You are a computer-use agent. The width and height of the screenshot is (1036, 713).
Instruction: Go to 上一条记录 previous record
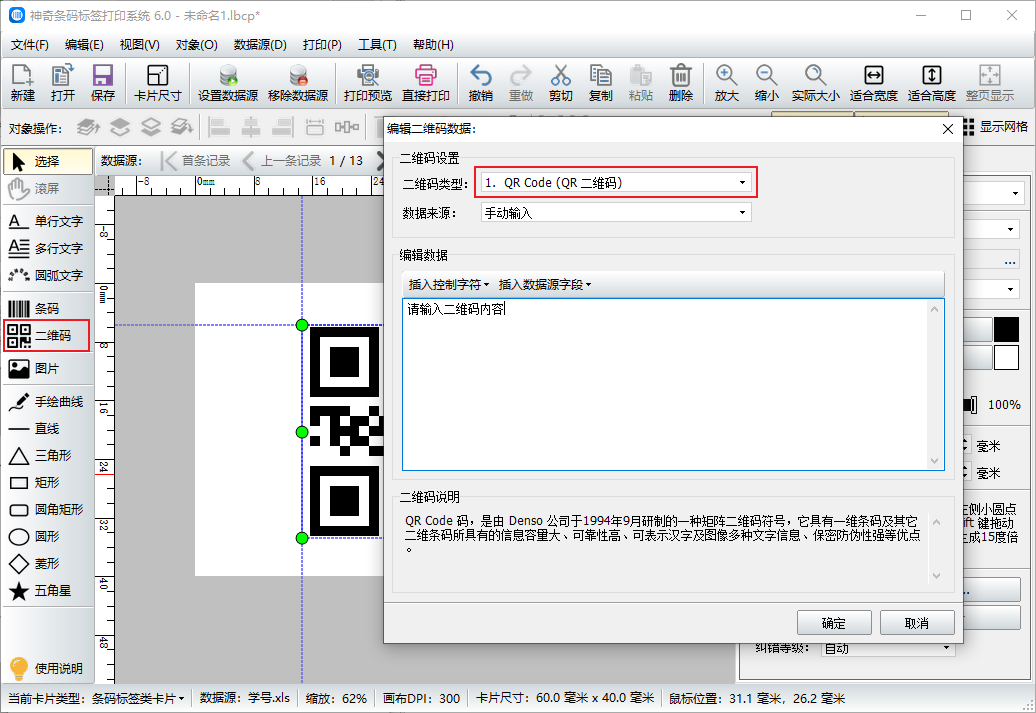pos(282,161)
